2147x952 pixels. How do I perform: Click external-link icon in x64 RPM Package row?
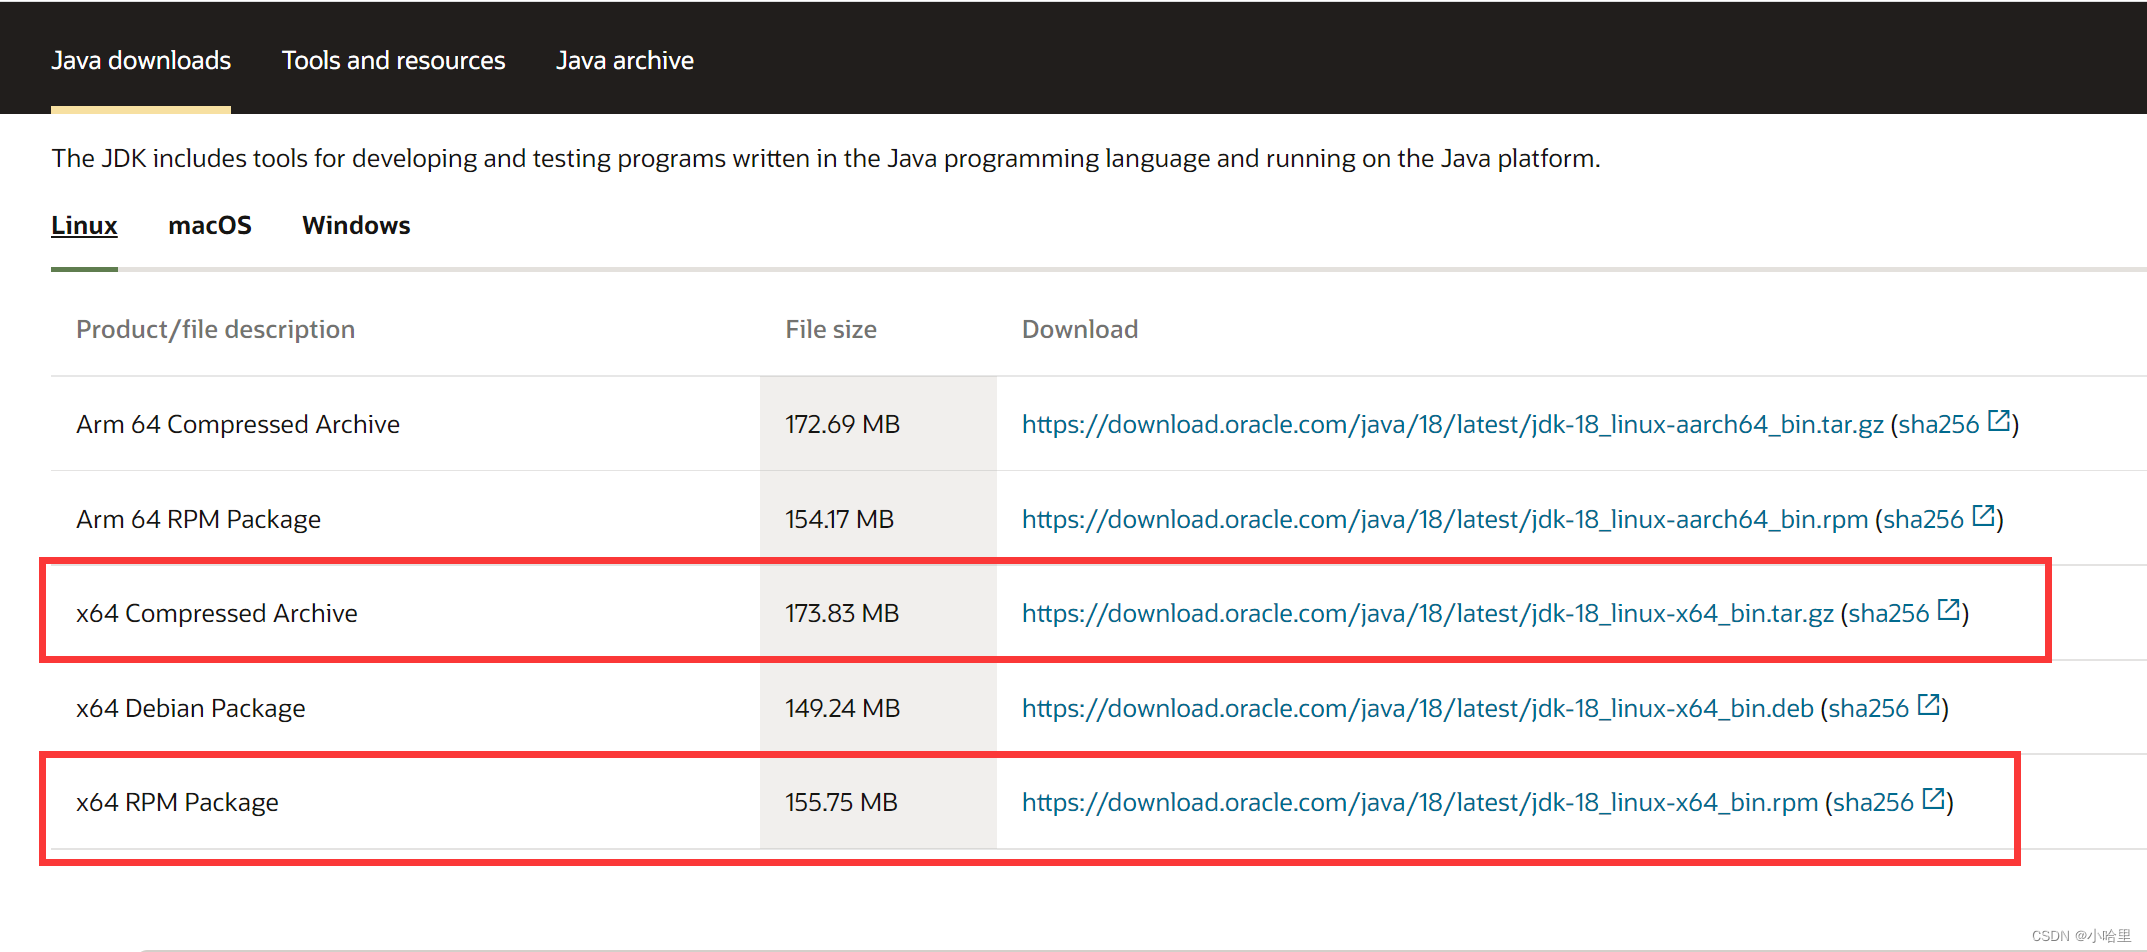1933,799
